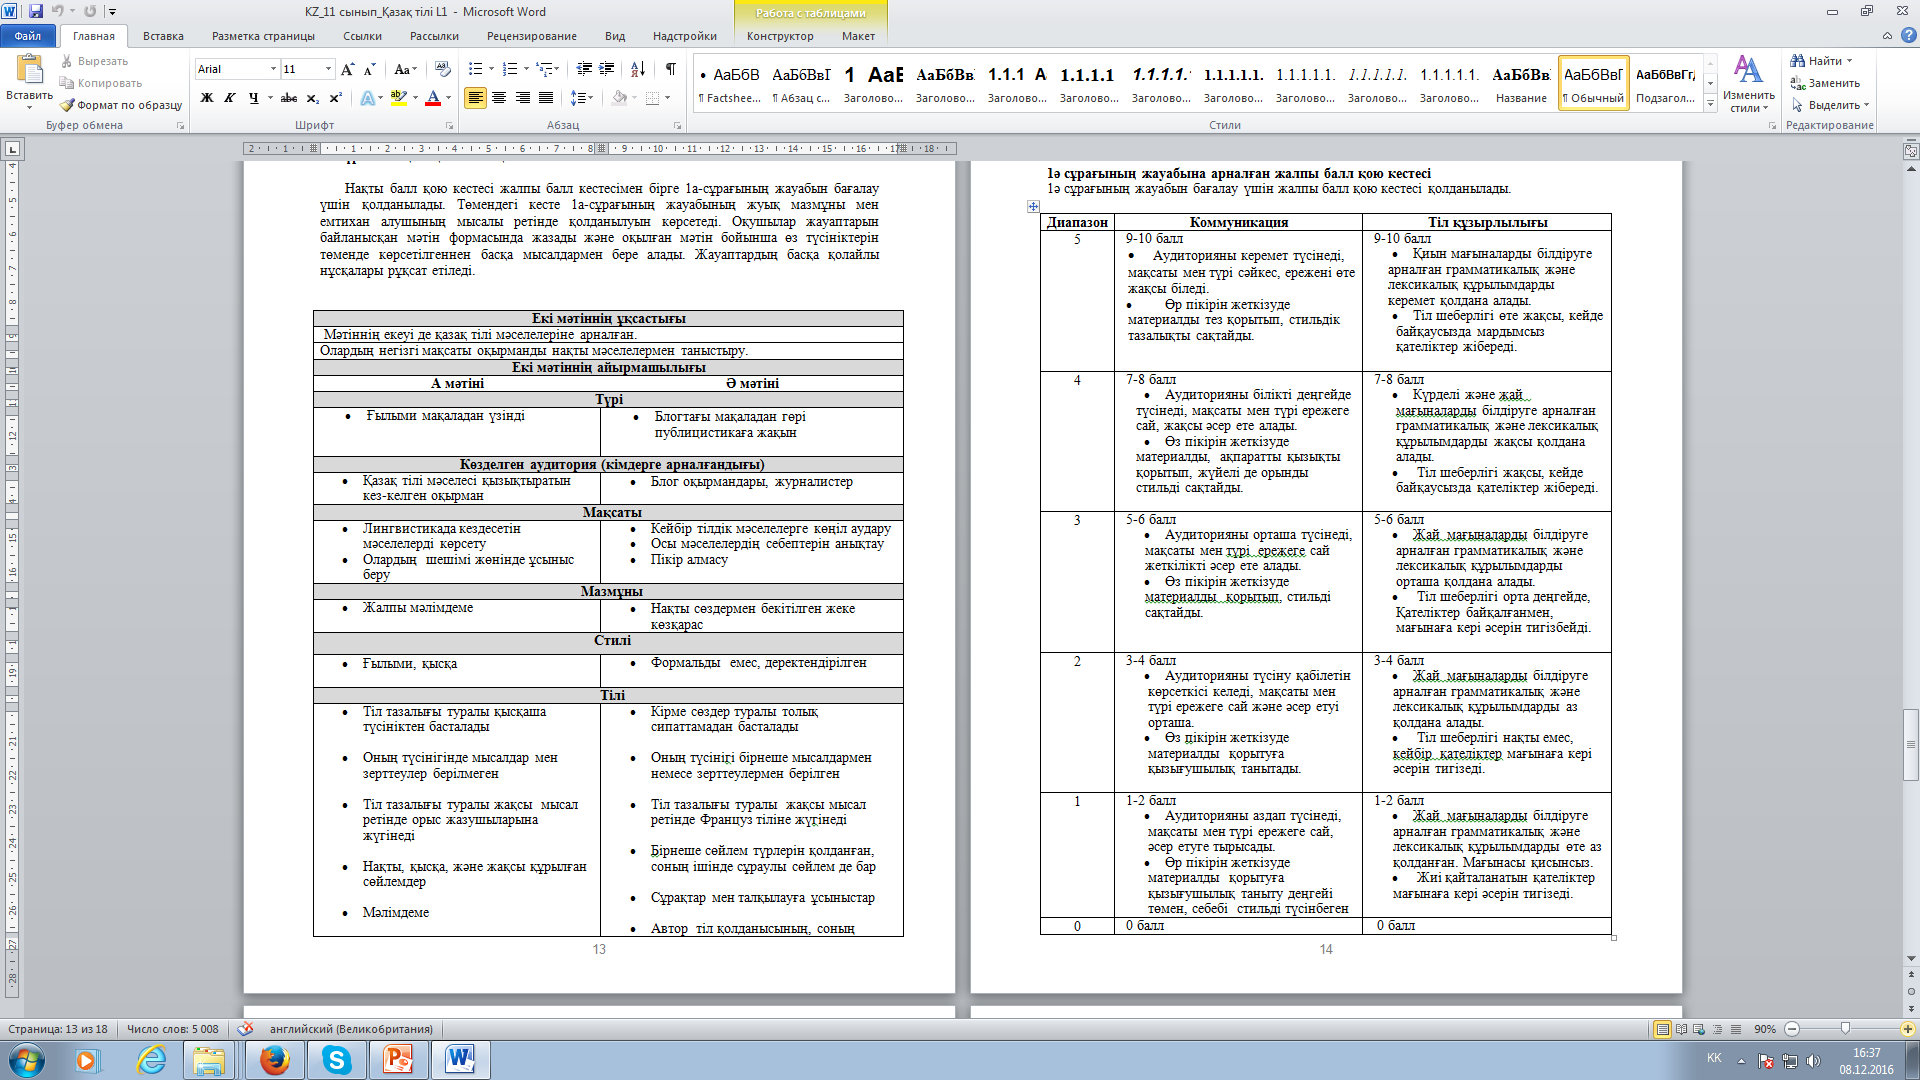Viewport: 1920px width, 1080px height.
Task: Switch to the Вставка ribbon tab
Action: tap(163, 36)
